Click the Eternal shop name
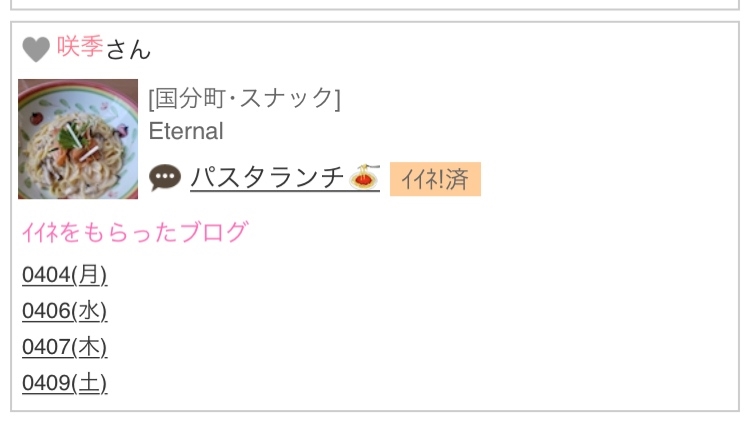This screenshot has width=750, height=422. pos(186,131)
